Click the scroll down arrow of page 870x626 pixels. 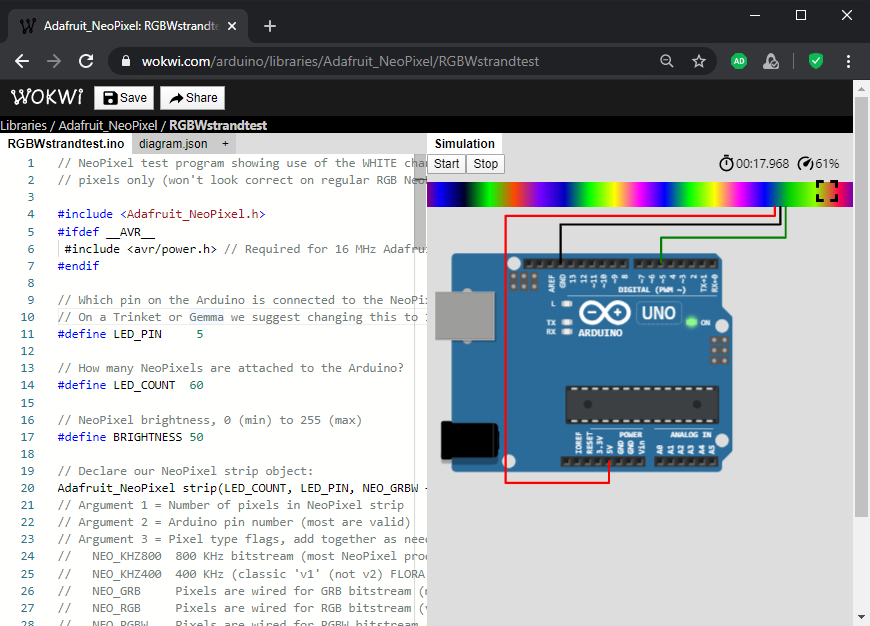point(861,617)
